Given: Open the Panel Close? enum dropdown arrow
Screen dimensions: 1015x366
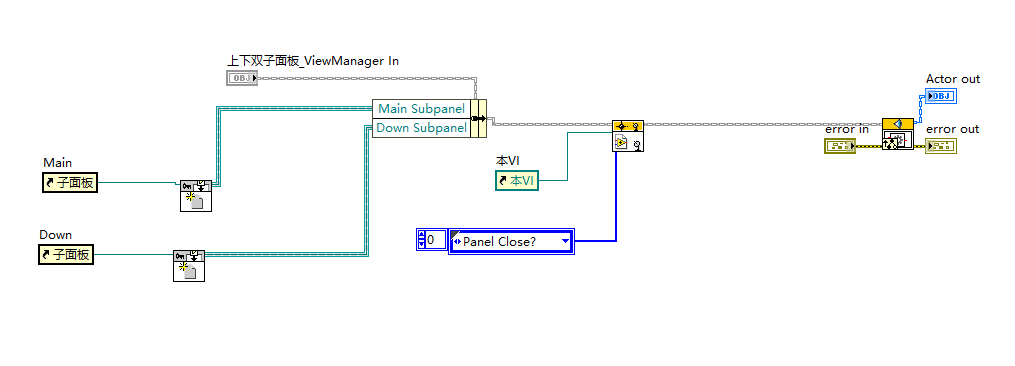Looking at the screenshot, I should click(565, 241).
